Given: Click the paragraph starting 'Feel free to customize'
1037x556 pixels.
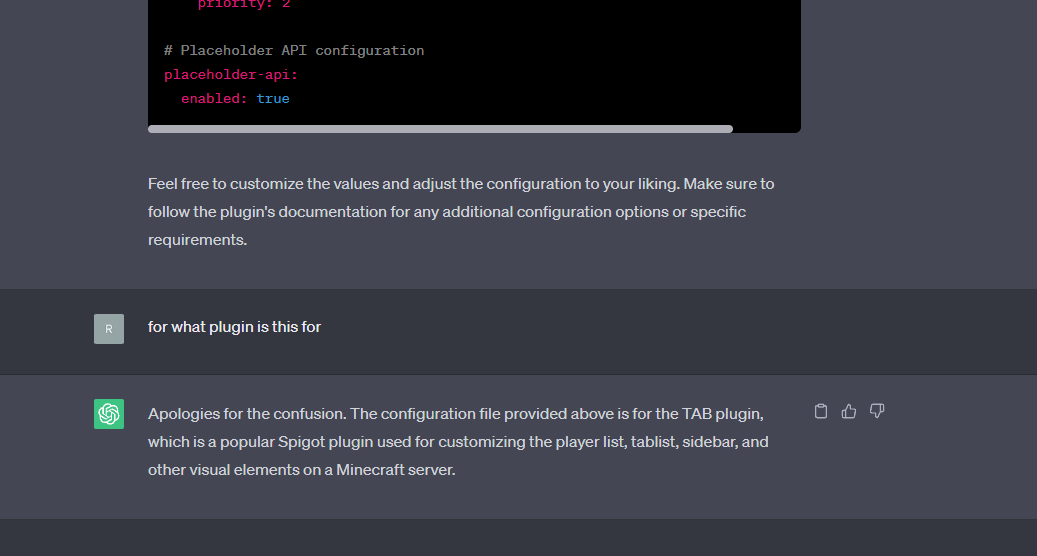Looking at the screenshot, I should click(x=461, y=212).
